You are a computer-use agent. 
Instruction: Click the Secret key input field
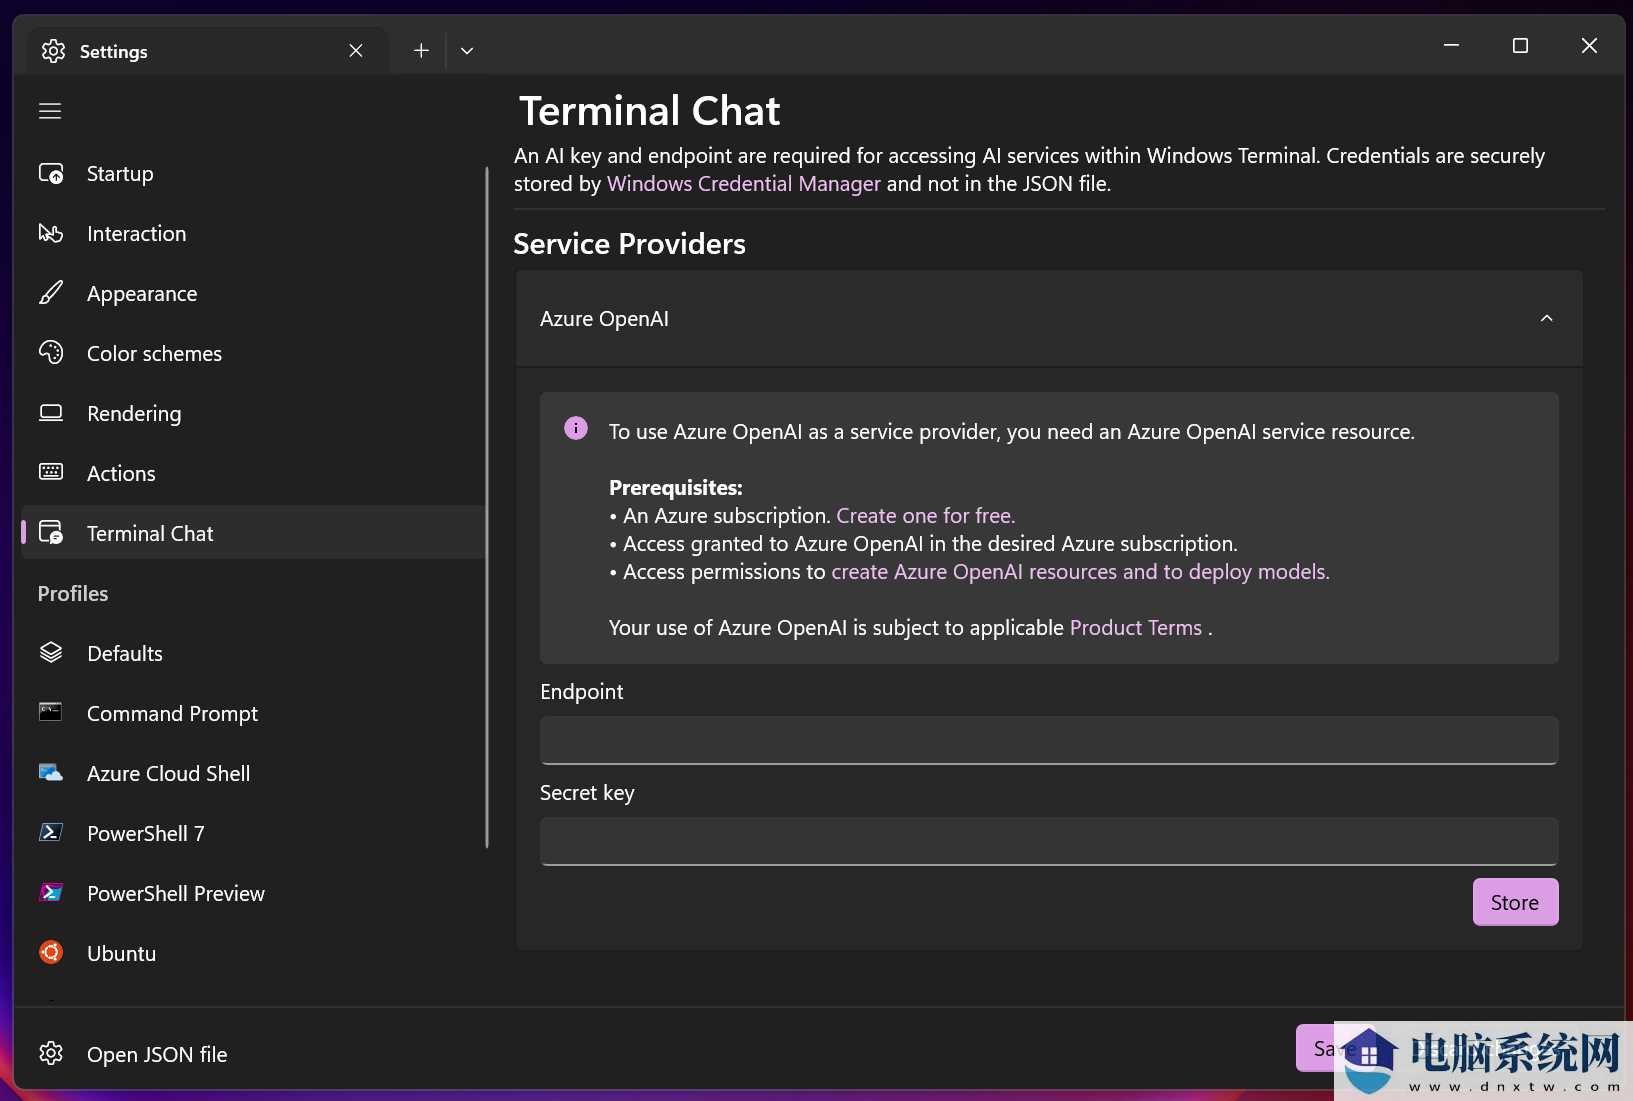(1049, 841)
